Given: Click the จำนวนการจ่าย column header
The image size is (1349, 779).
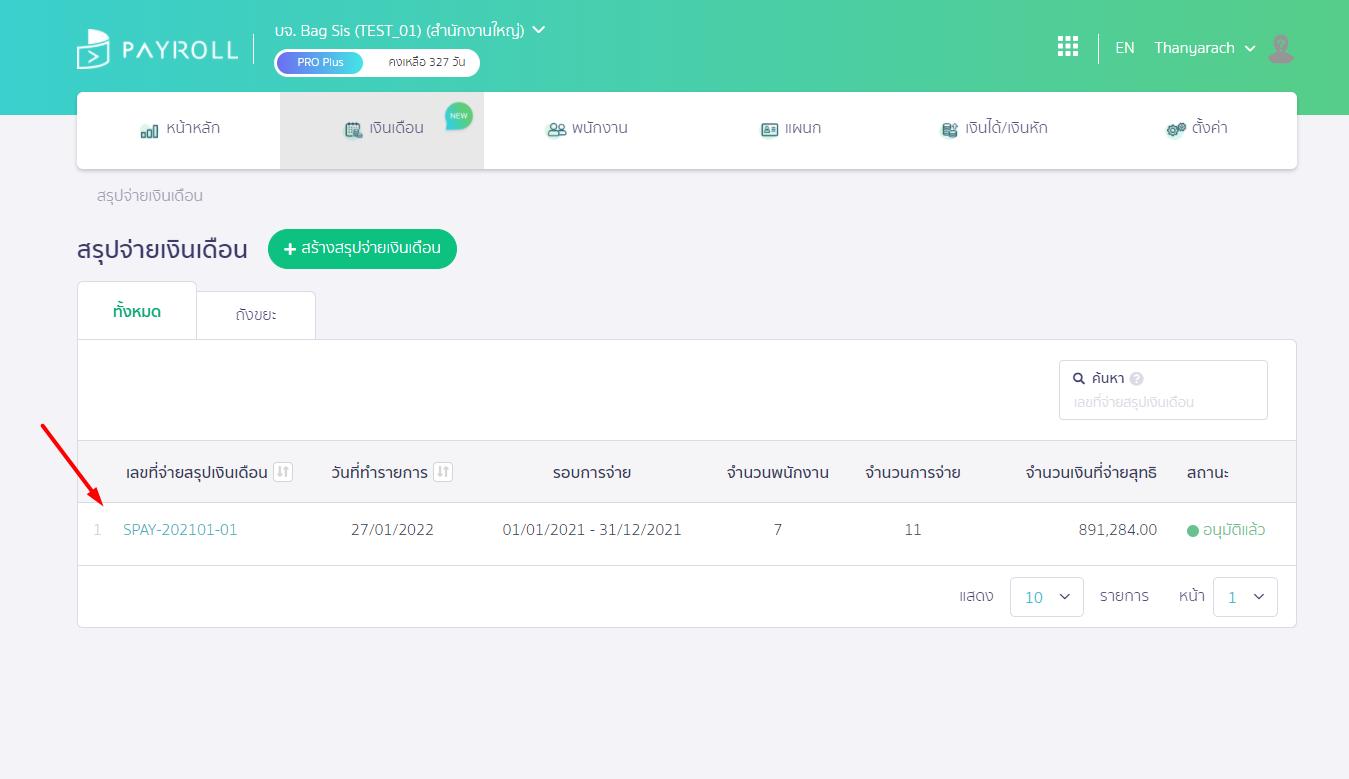Looking at the screenshot, I should [913, 472].
